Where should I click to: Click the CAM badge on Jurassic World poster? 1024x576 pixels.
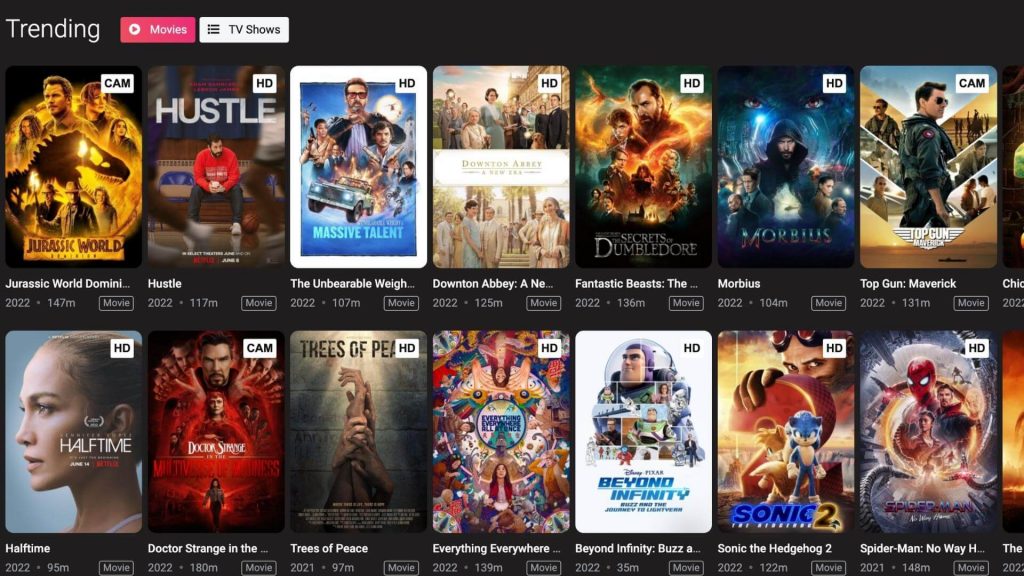[118, 83]
